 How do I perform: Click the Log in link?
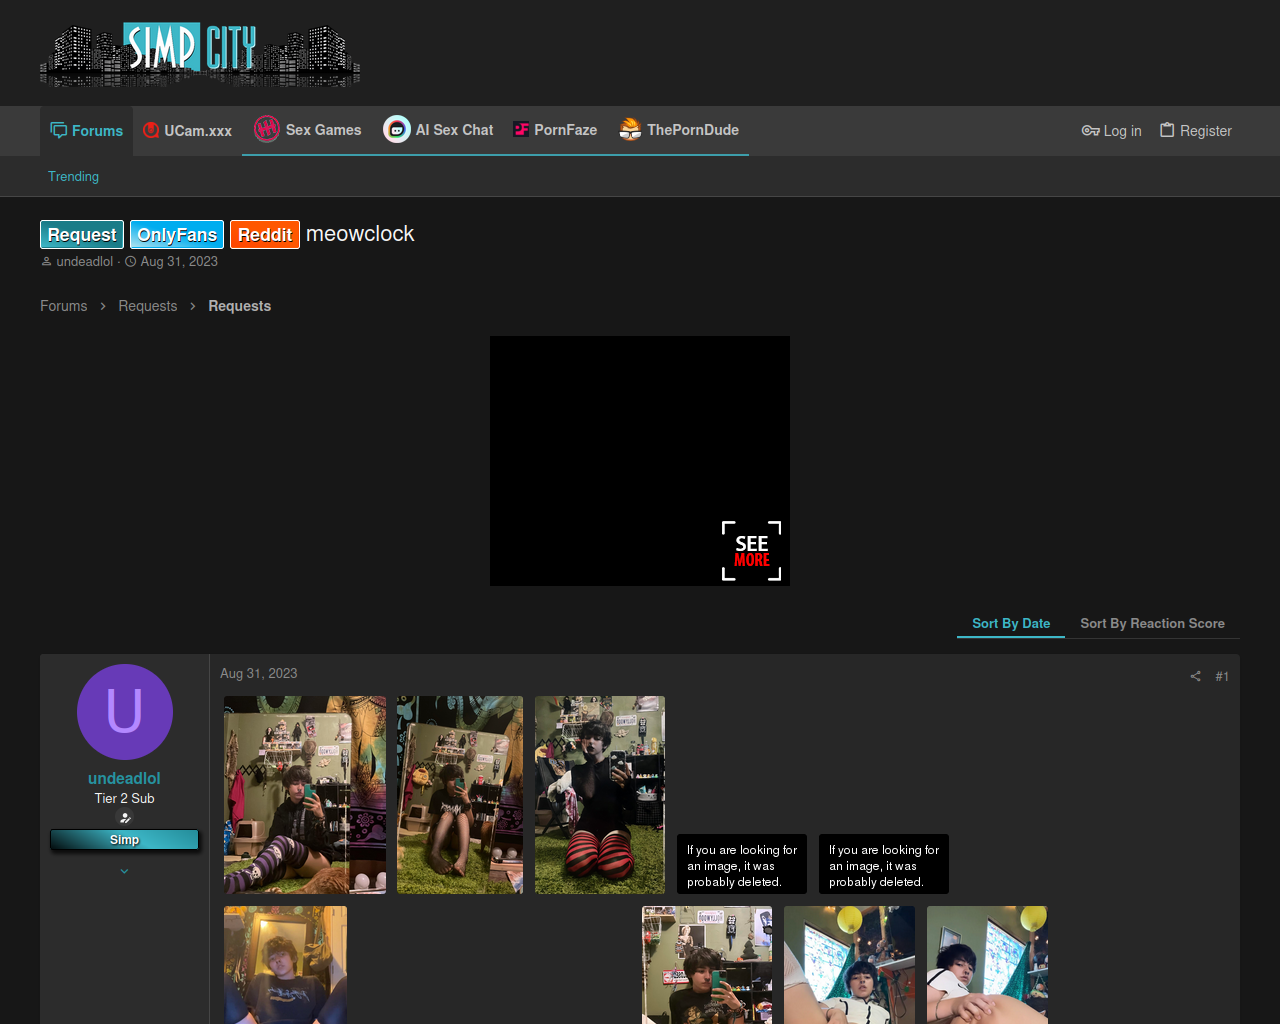click(x=1112, y=131)
